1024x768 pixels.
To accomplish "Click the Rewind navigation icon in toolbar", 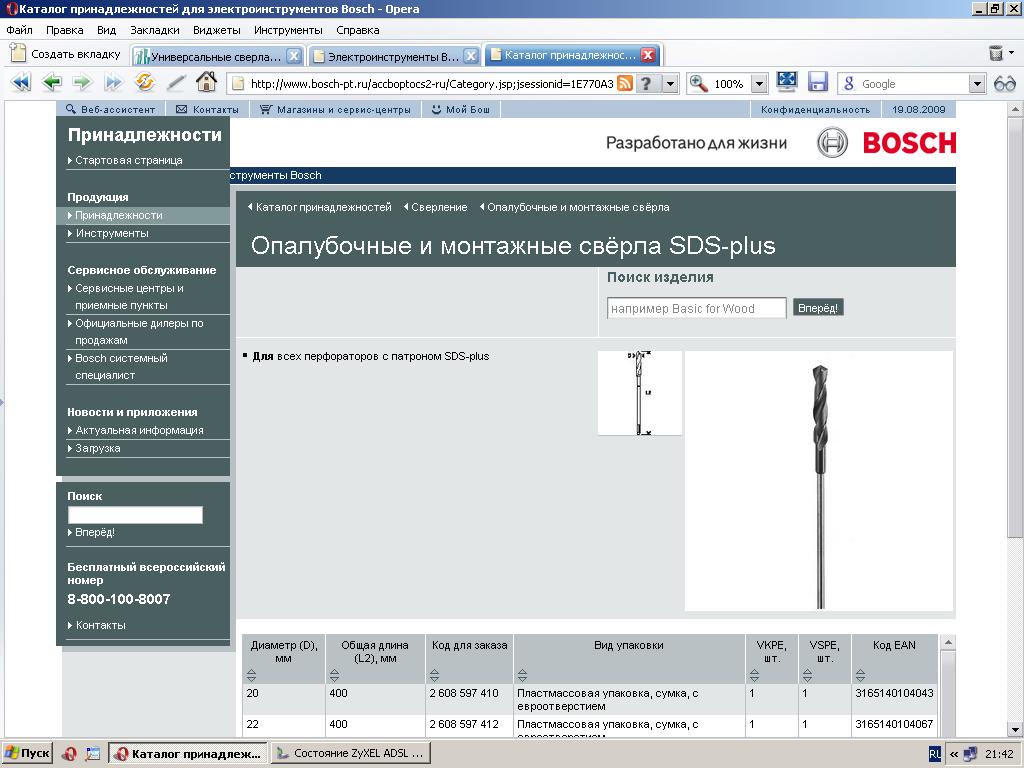I will pos(21,83).
